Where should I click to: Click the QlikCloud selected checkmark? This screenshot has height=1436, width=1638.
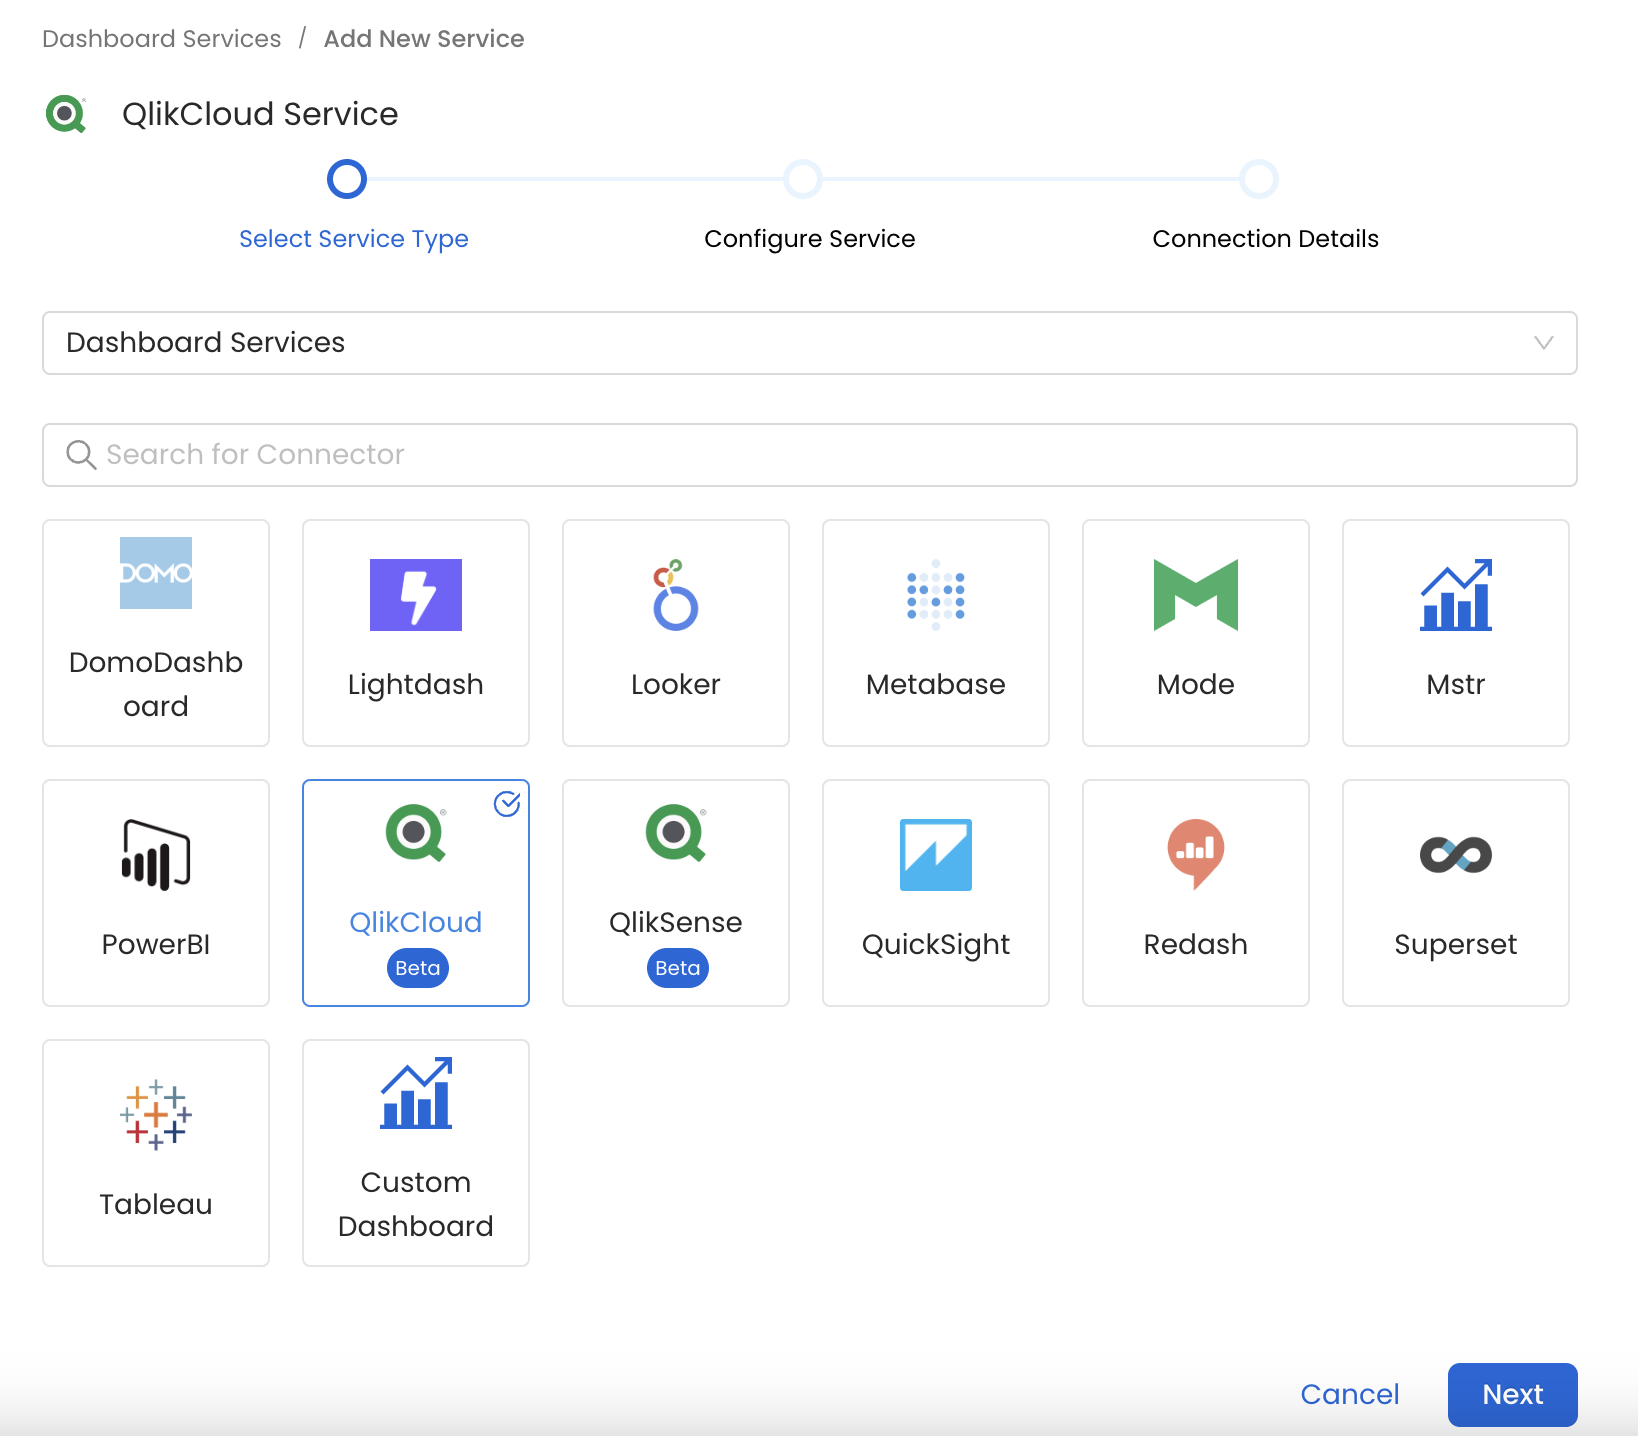pyautogui.click(x=508, y=804)
